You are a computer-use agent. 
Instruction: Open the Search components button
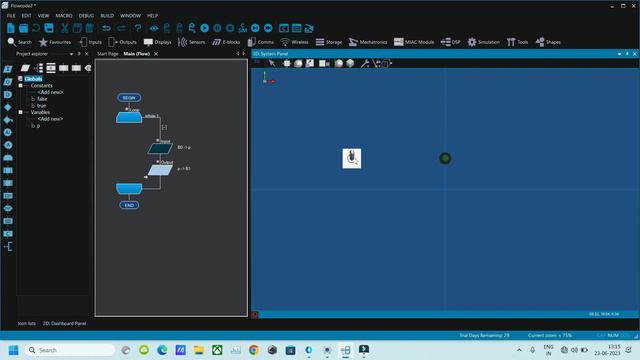tap(19, 42)
